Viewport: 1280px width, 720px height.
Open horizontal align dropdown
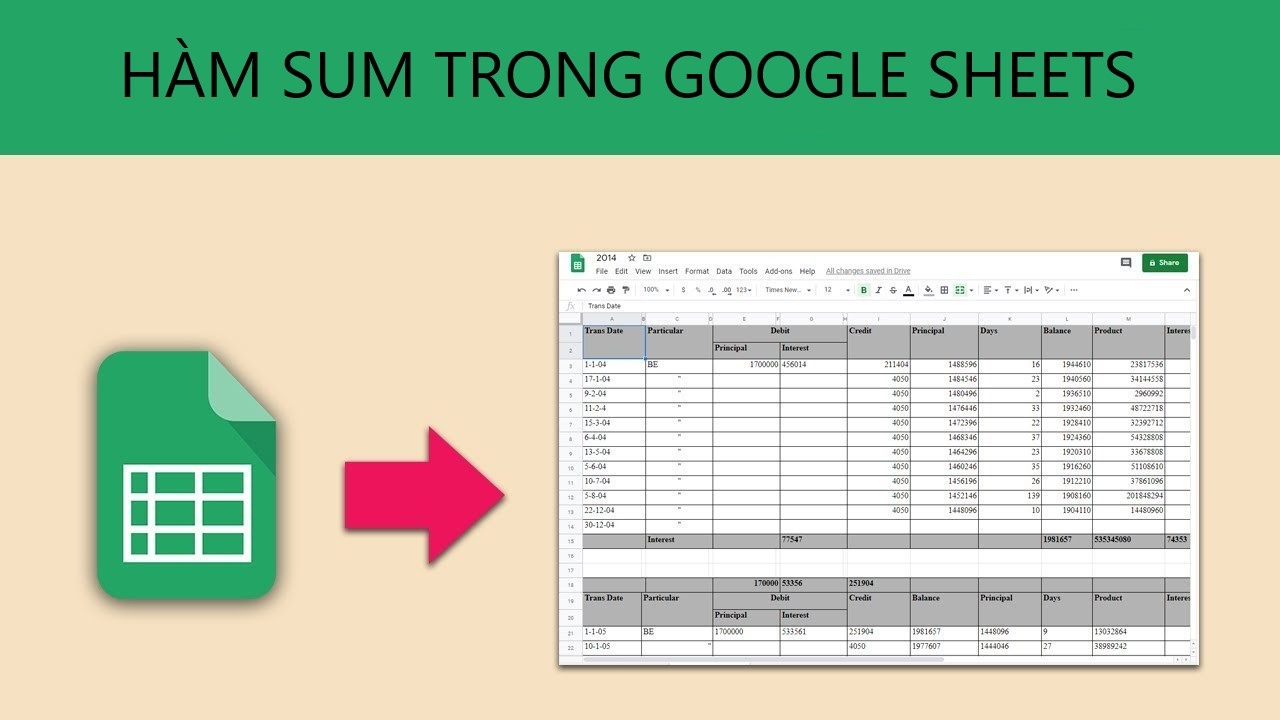(x=990, y=290)
